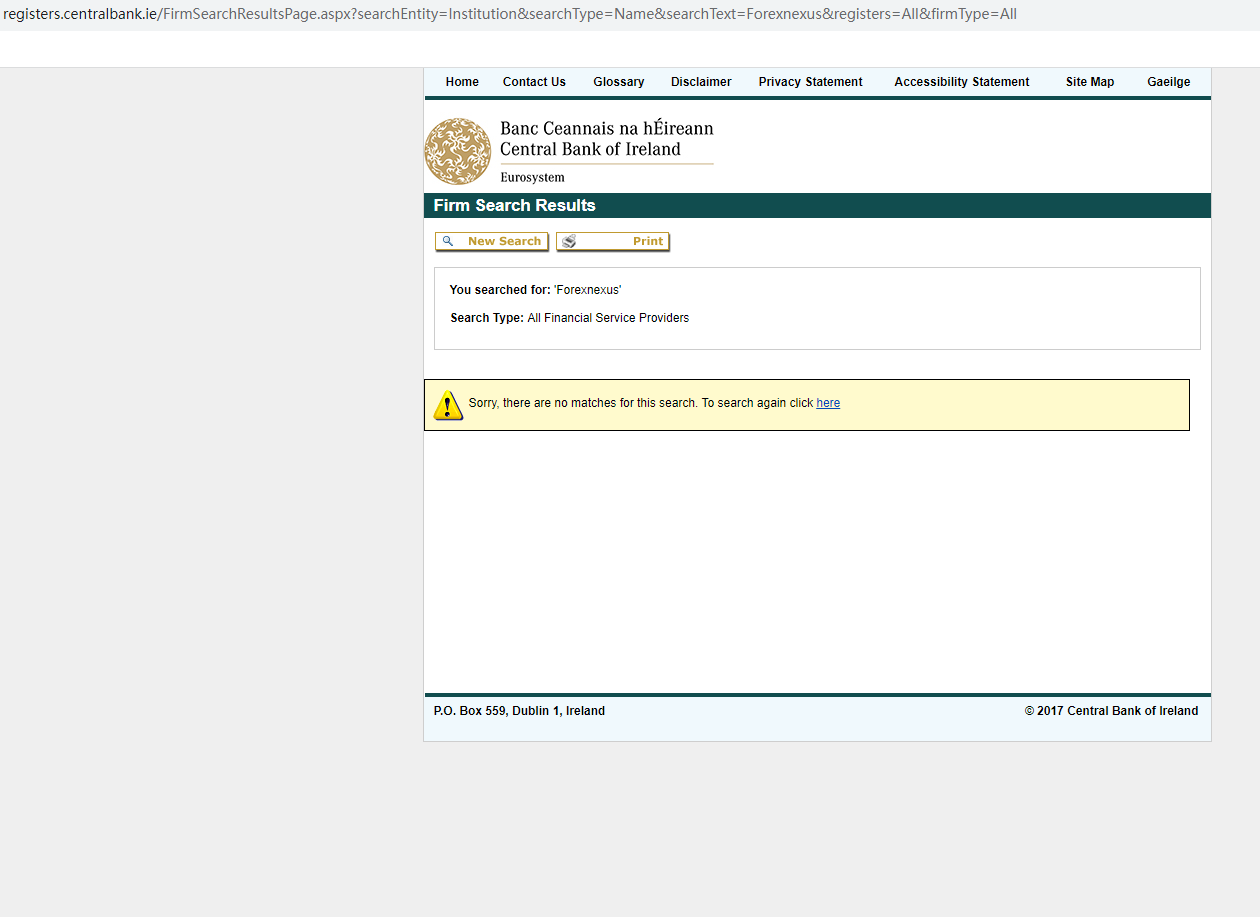Click the 'All Financial Service Providers' text
Screen dimensions: 1260x917
(608, 318)
